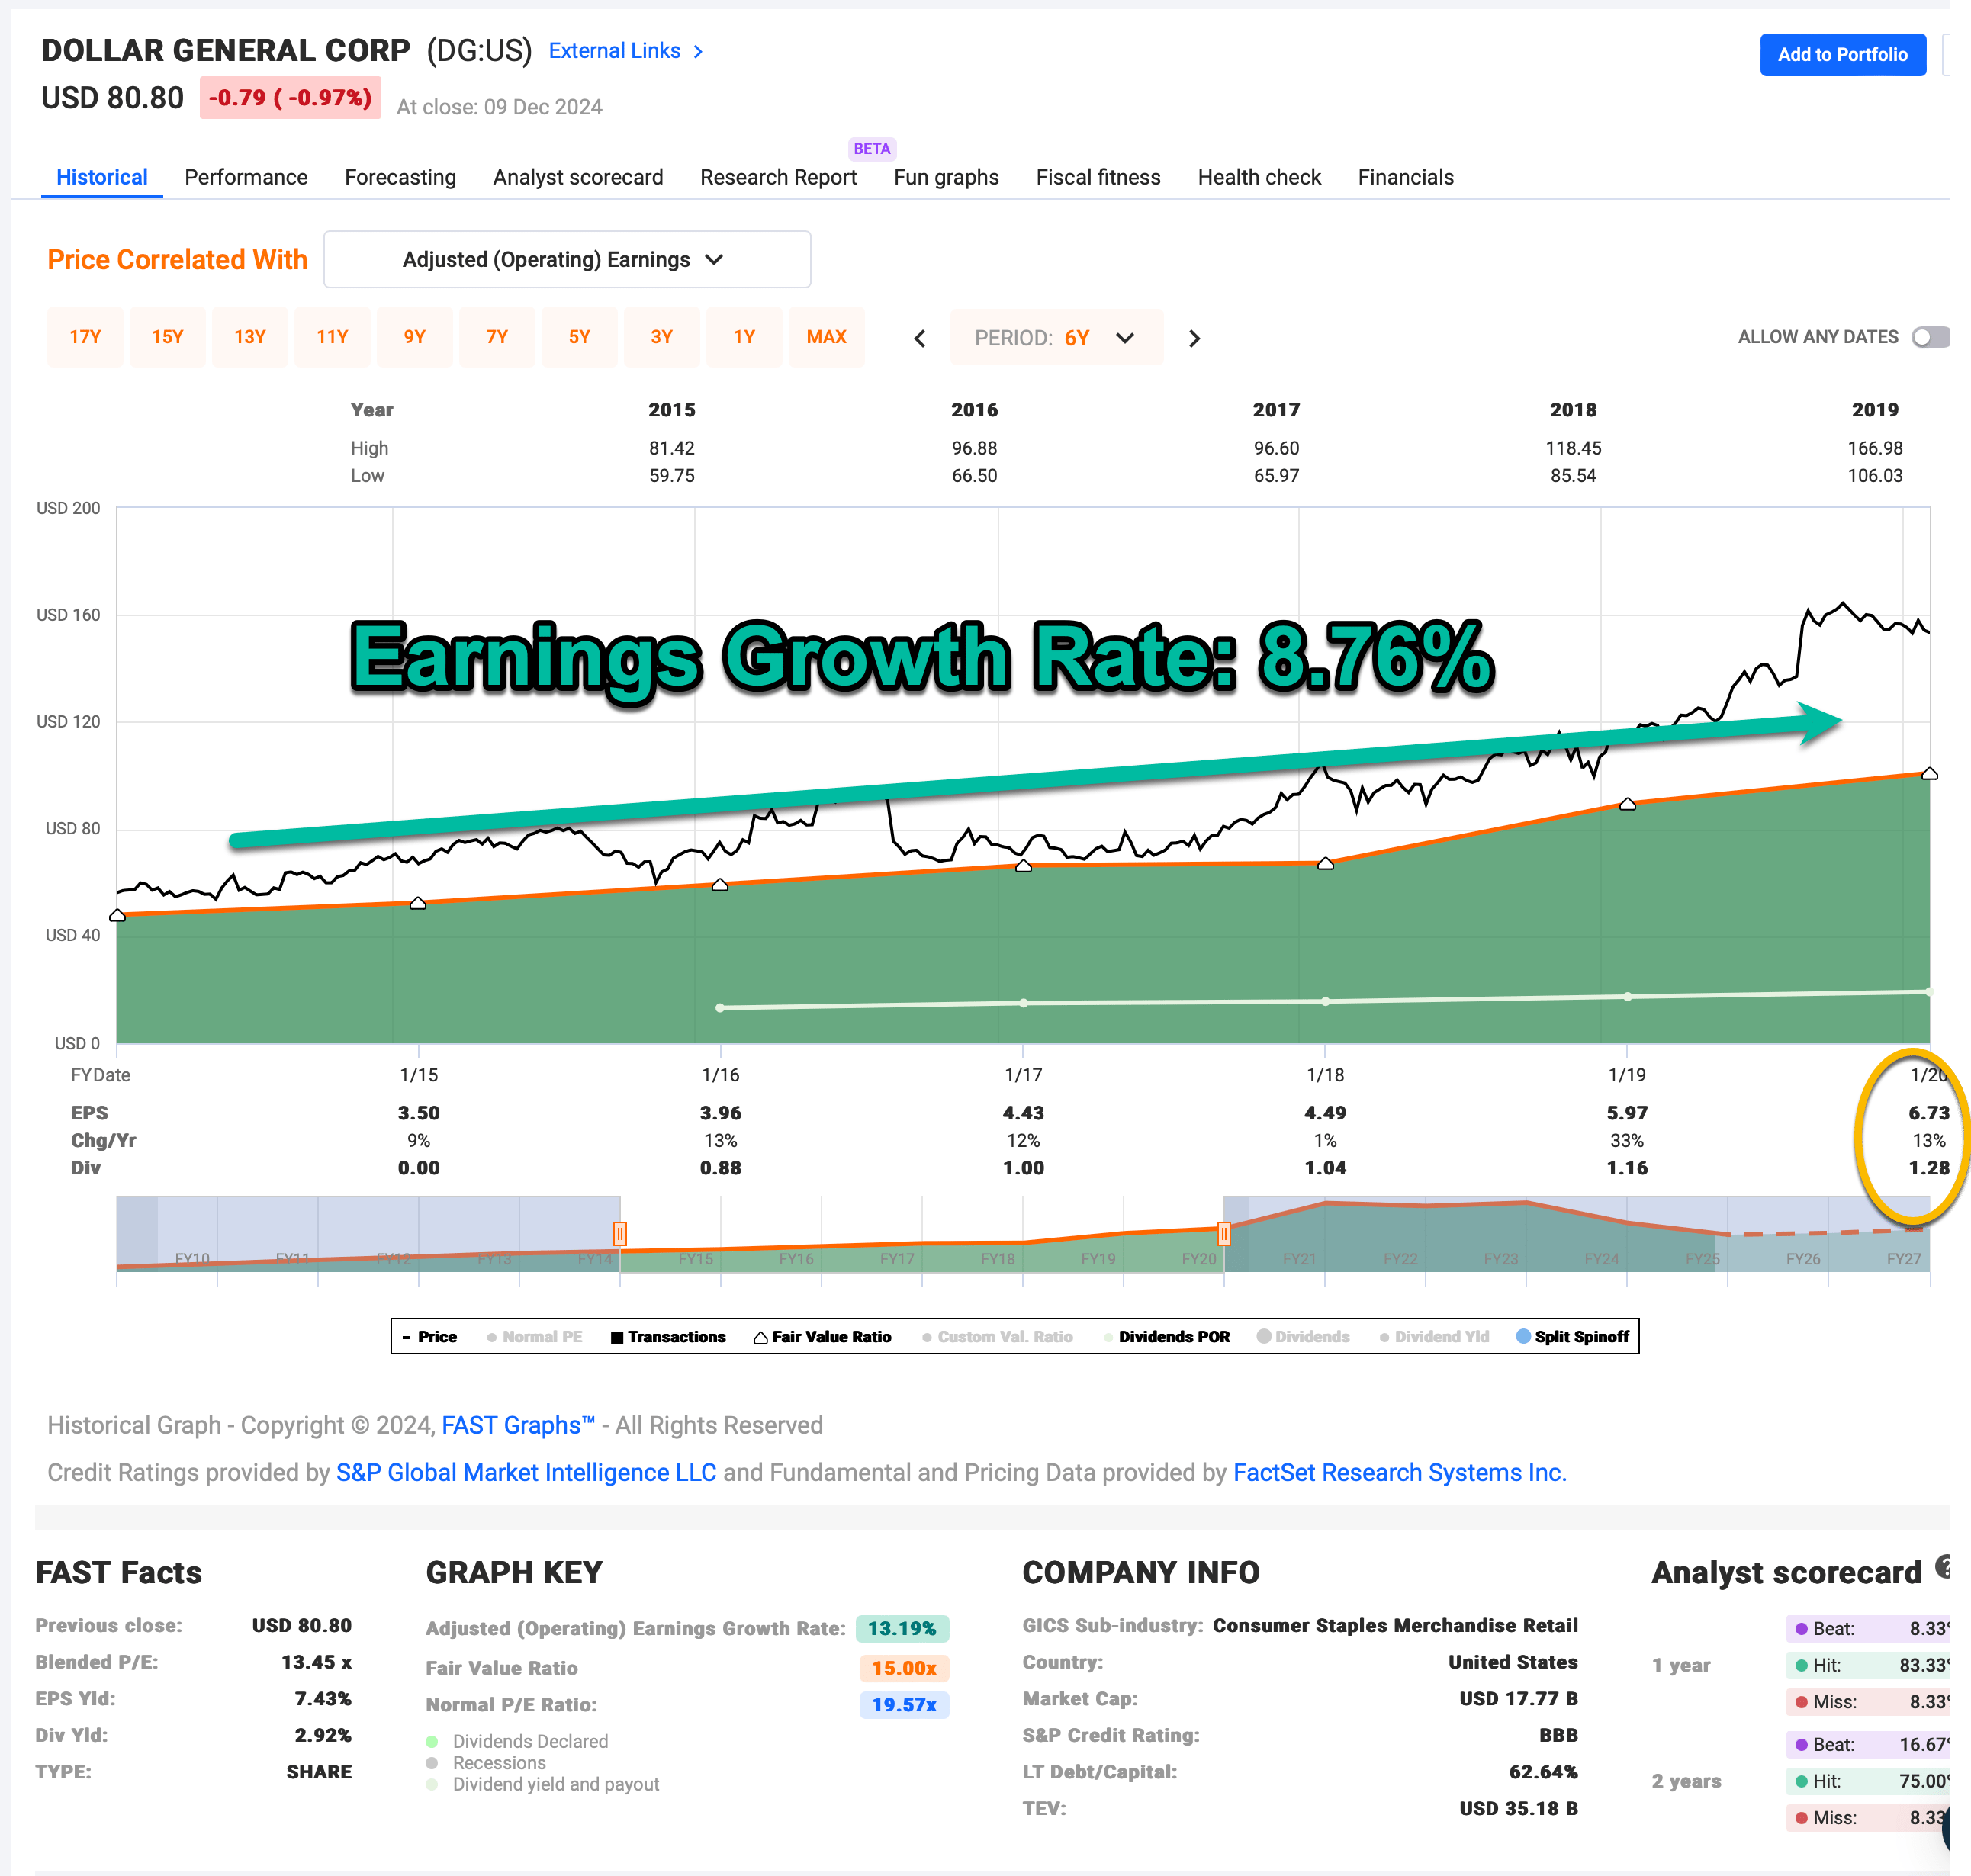Click the Split Spinoff blue dot legend
This screenshot has width=1971, height=1876.
[x=1523, y=1337]
